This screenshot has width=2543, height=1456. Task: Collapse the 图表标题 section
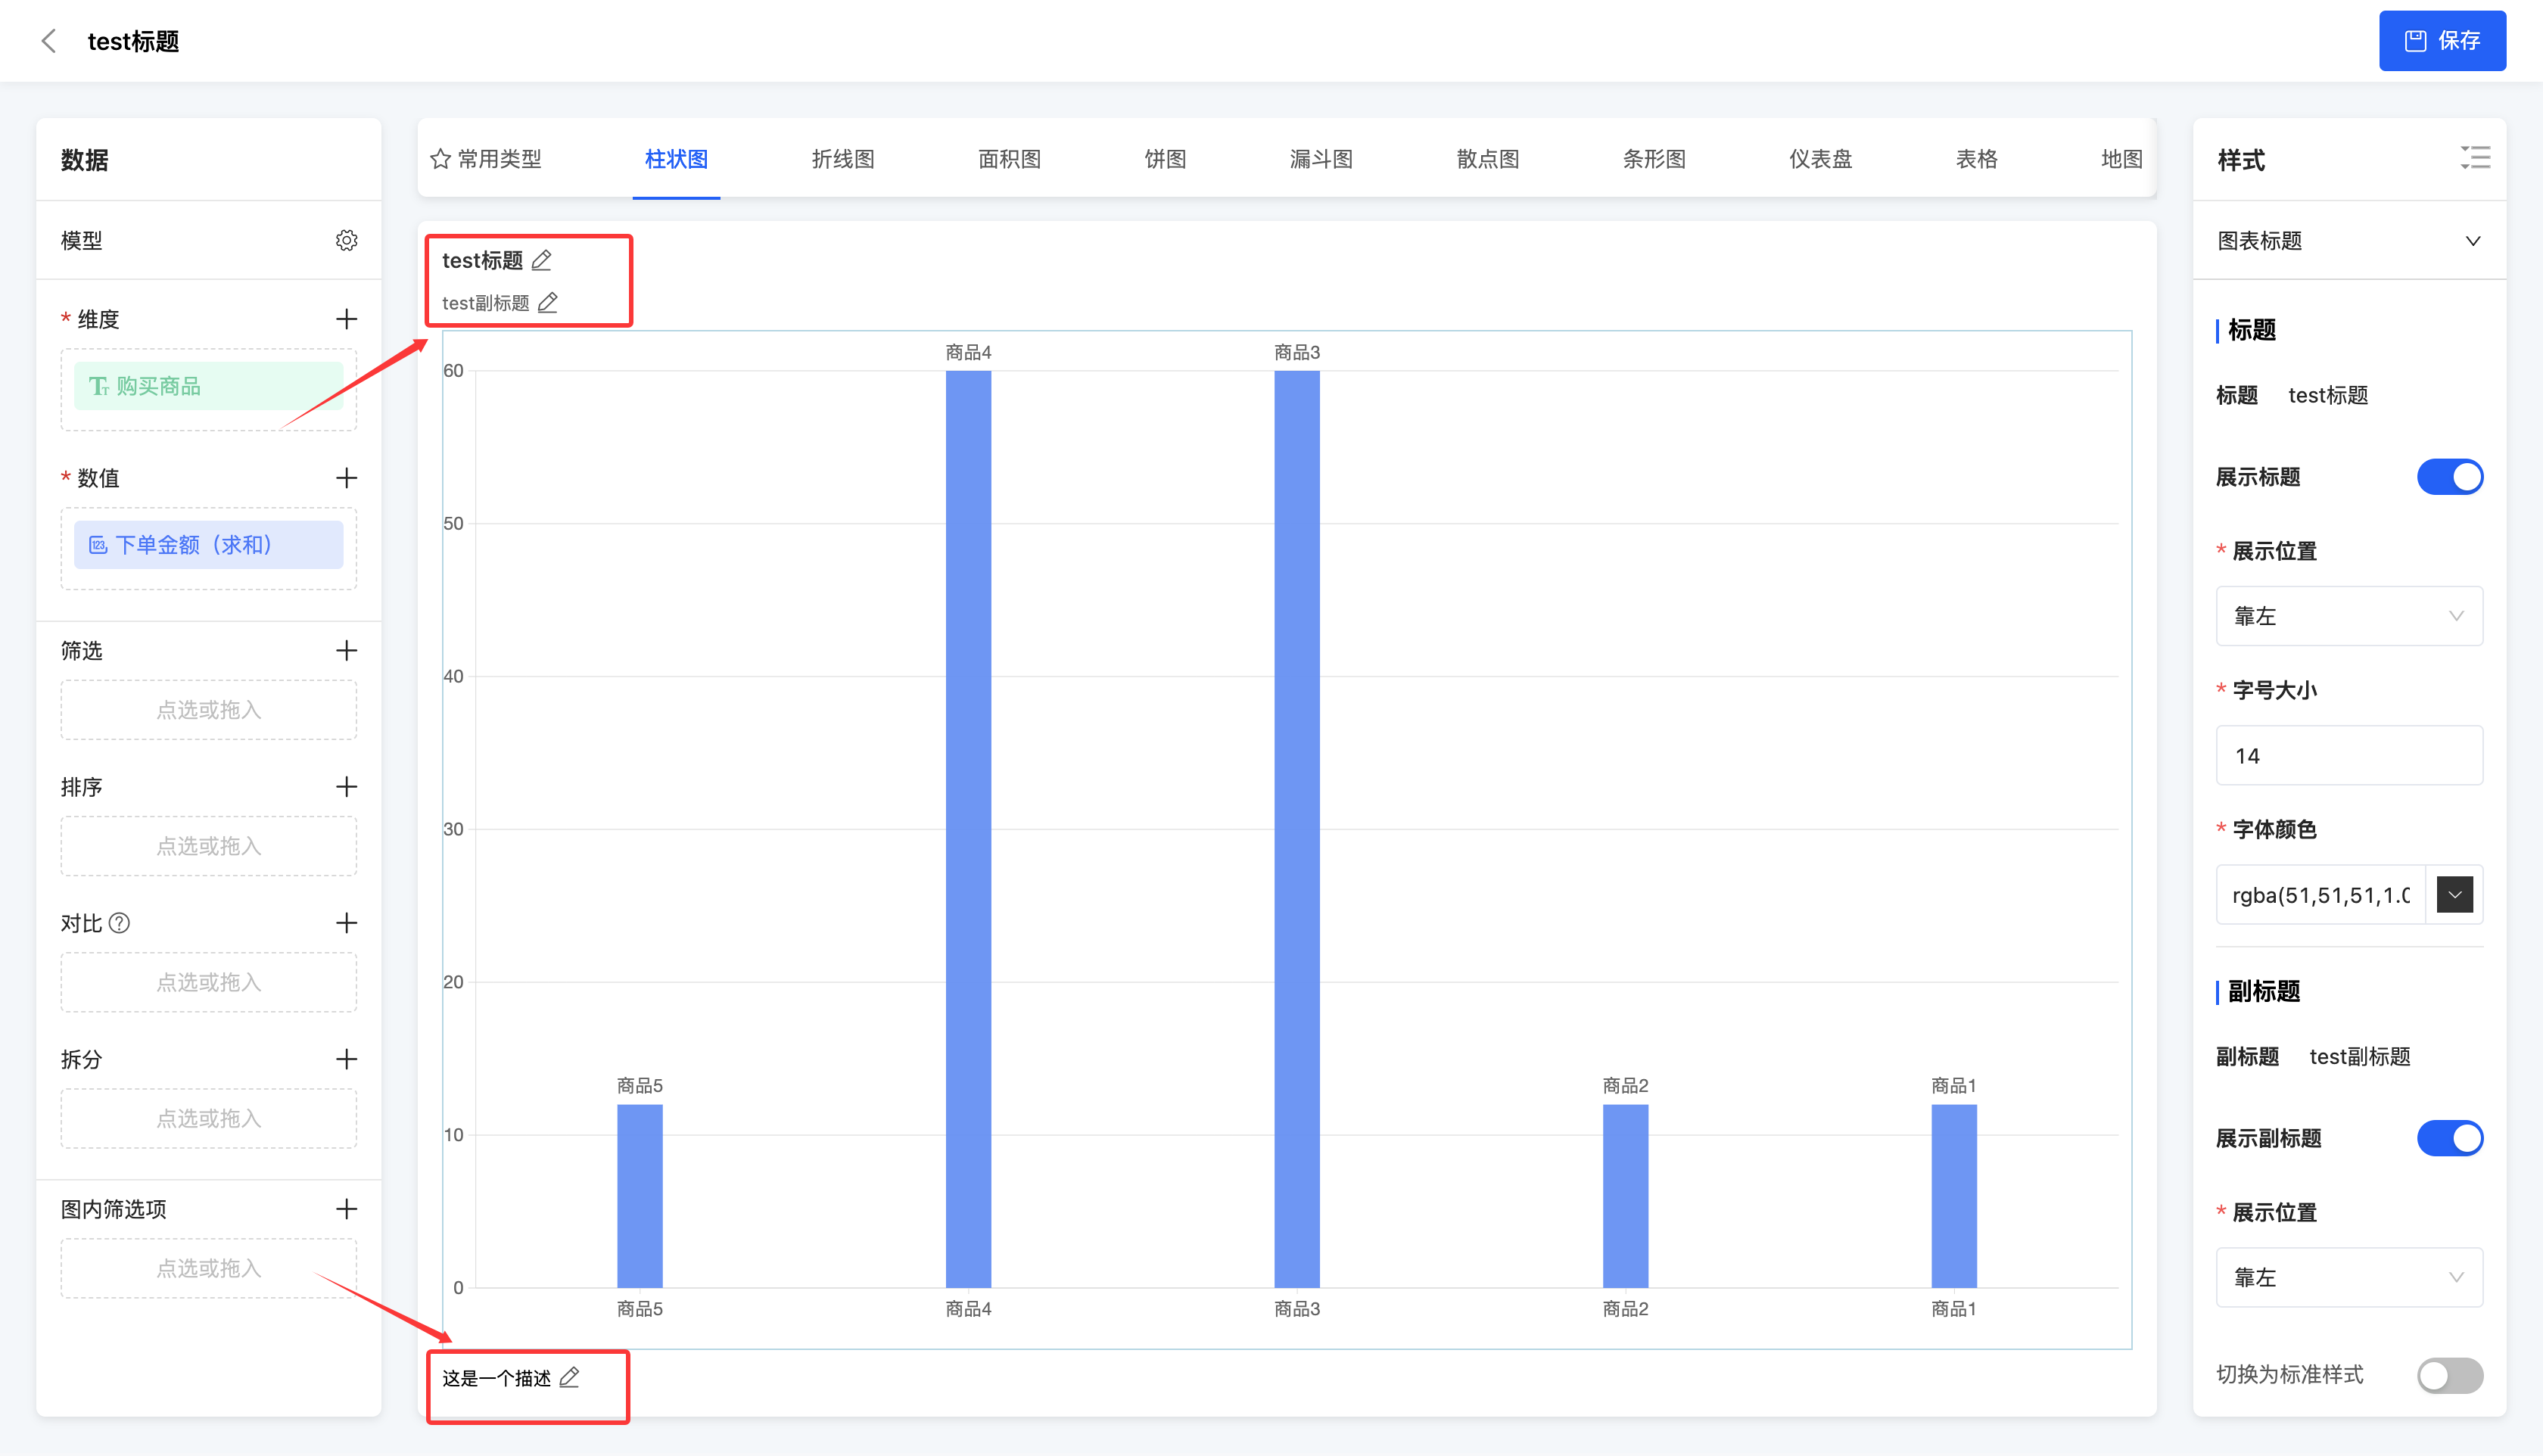click(2472, 241)
